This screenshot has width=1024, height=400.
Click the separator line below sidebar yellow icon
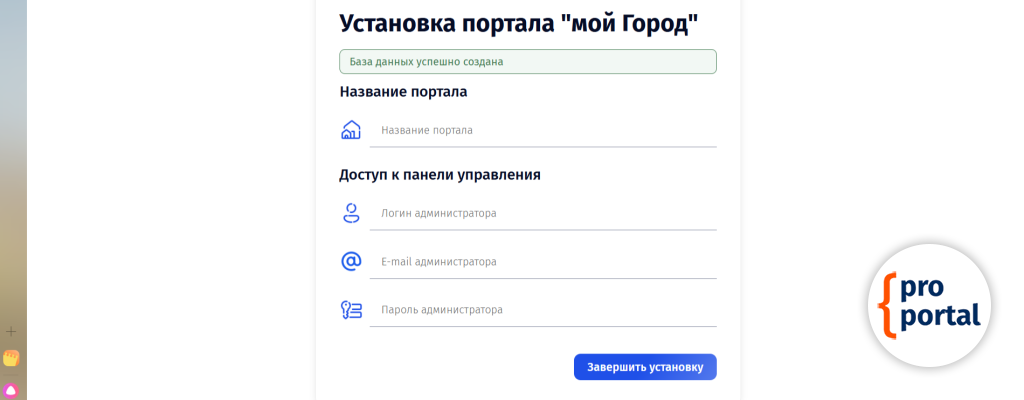11,374
